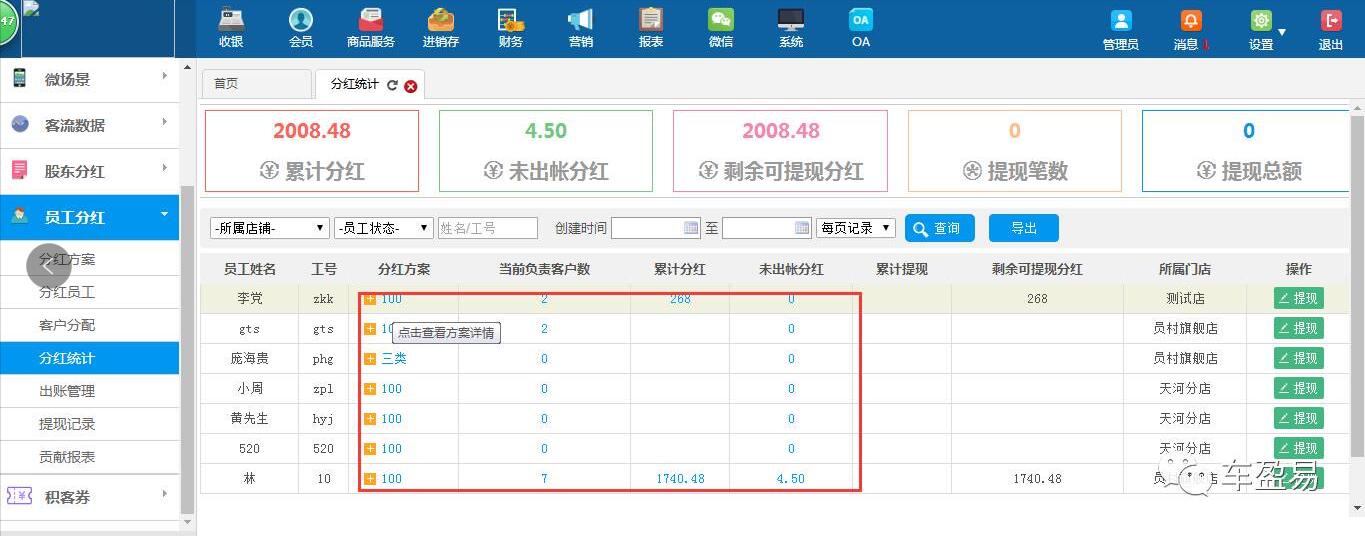Open customer count 7 for 林
Image resolution: width=1365 pixels, height=536 pixels.
(544, 479)
